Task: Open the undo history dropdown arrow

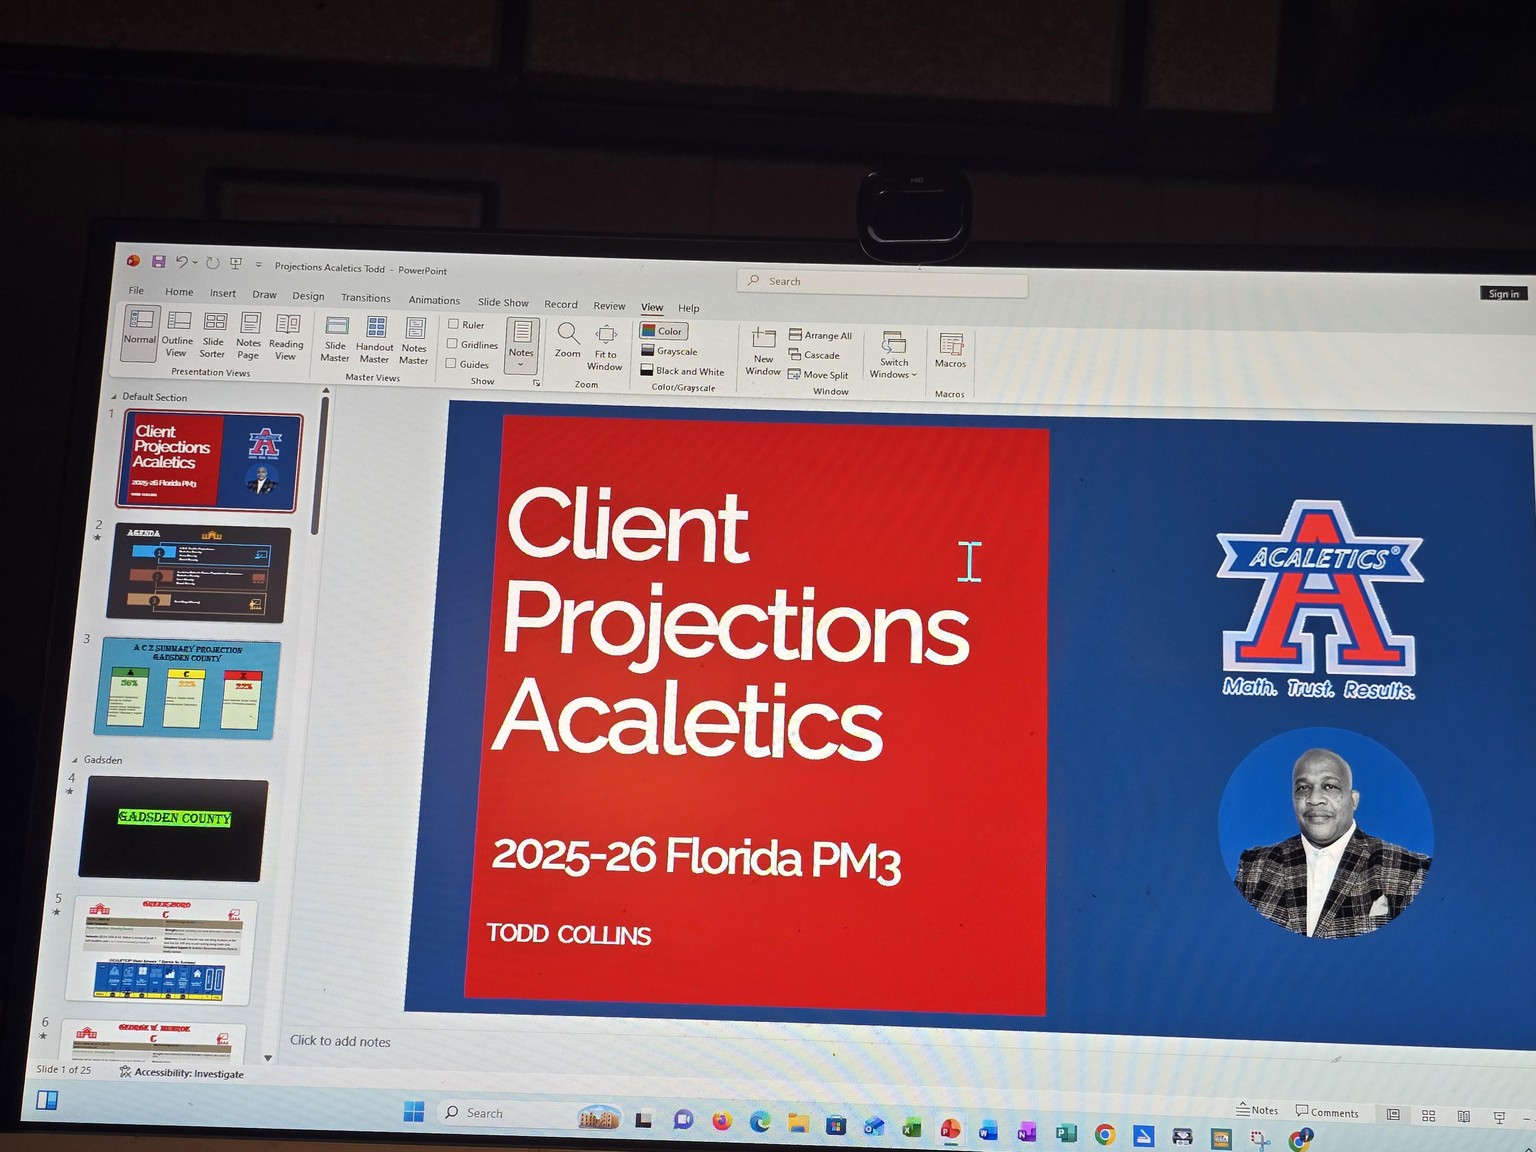Action: [x=195, y=262]
